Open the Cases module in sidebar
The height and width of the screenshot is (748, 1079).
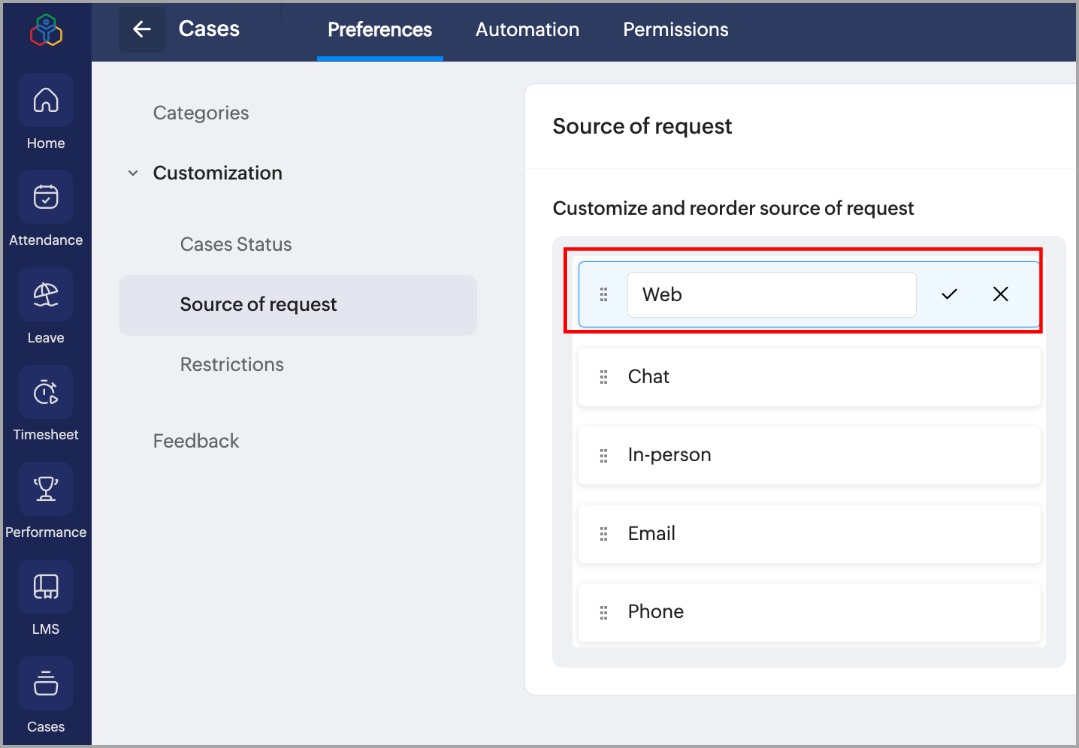click(x=46, y=684)
